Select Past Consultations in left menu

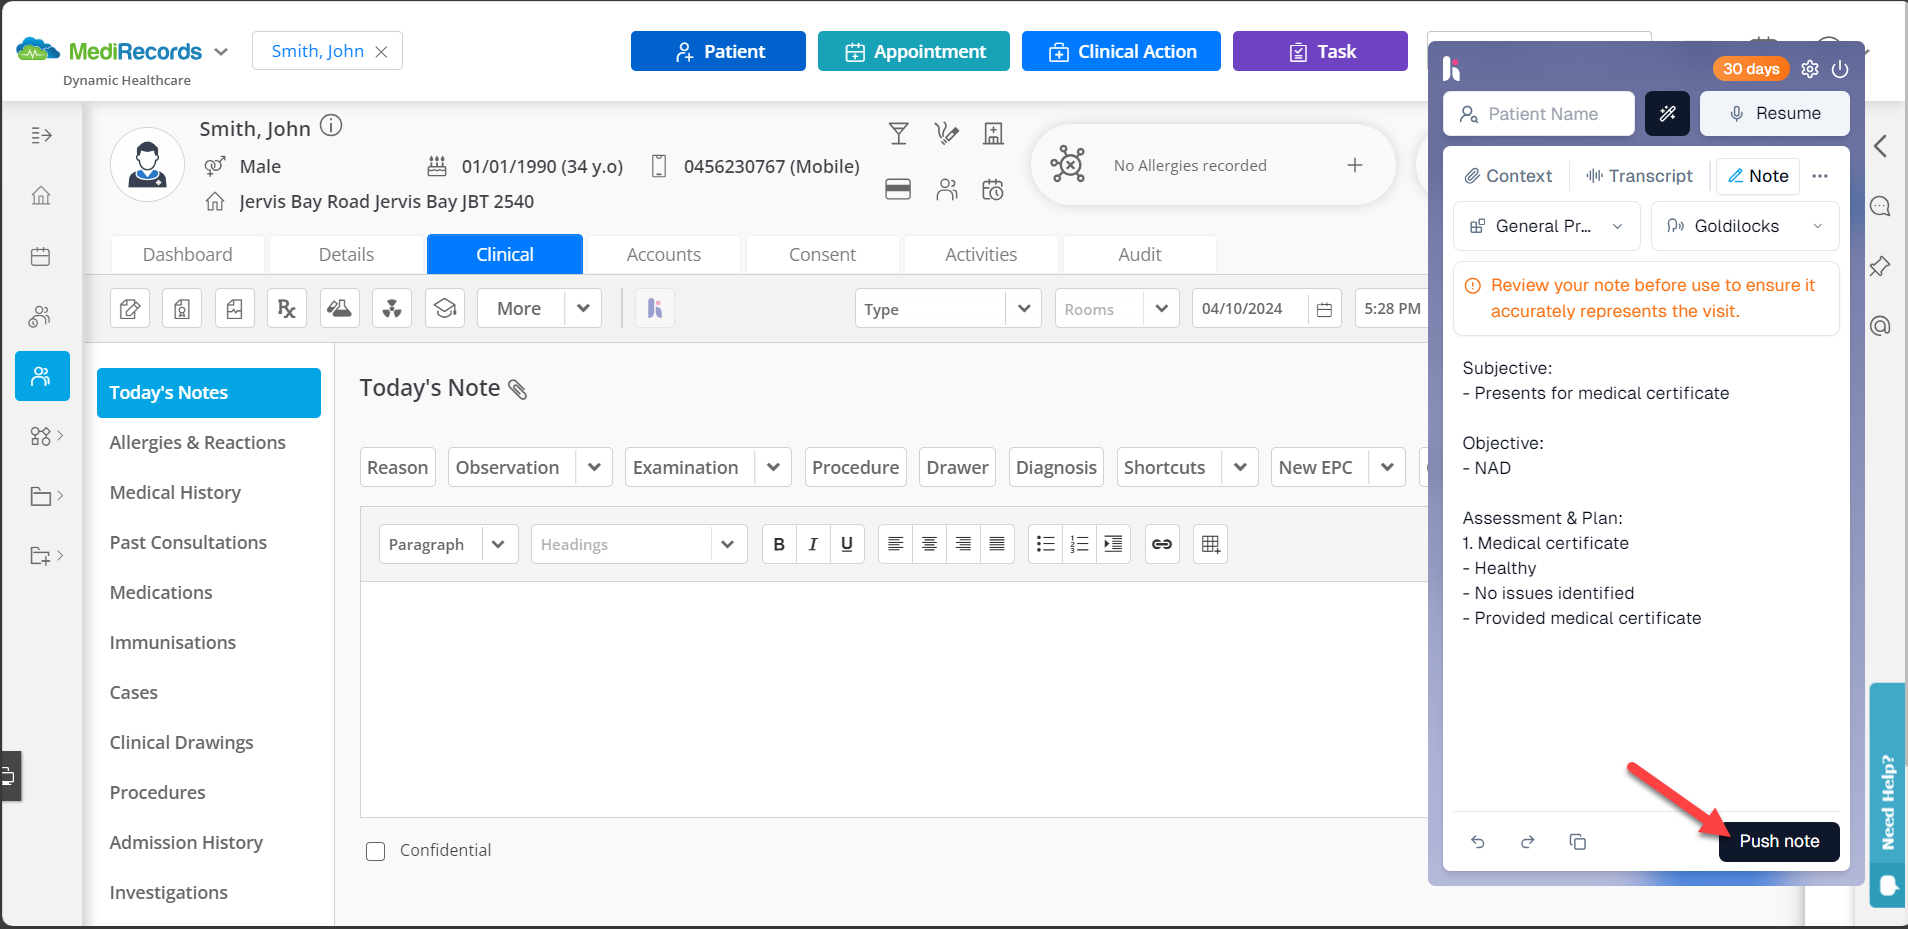tap(188, 542)
